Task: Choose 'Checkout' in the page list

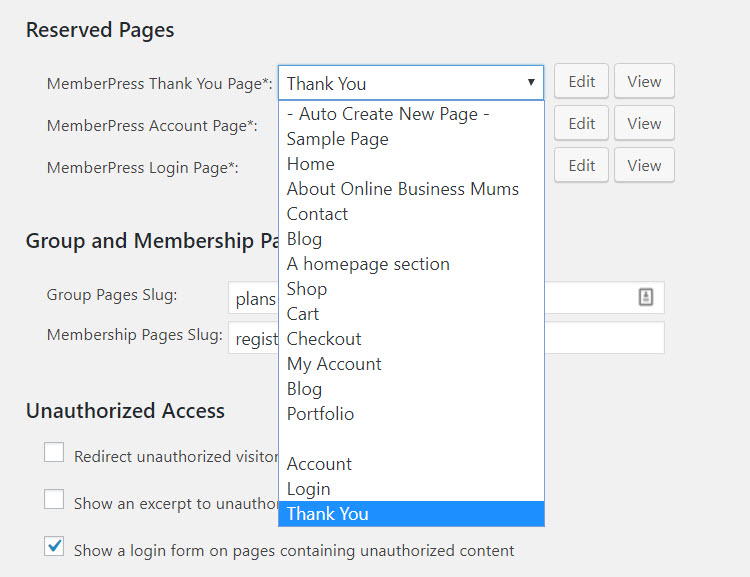Action: point(324,339)
